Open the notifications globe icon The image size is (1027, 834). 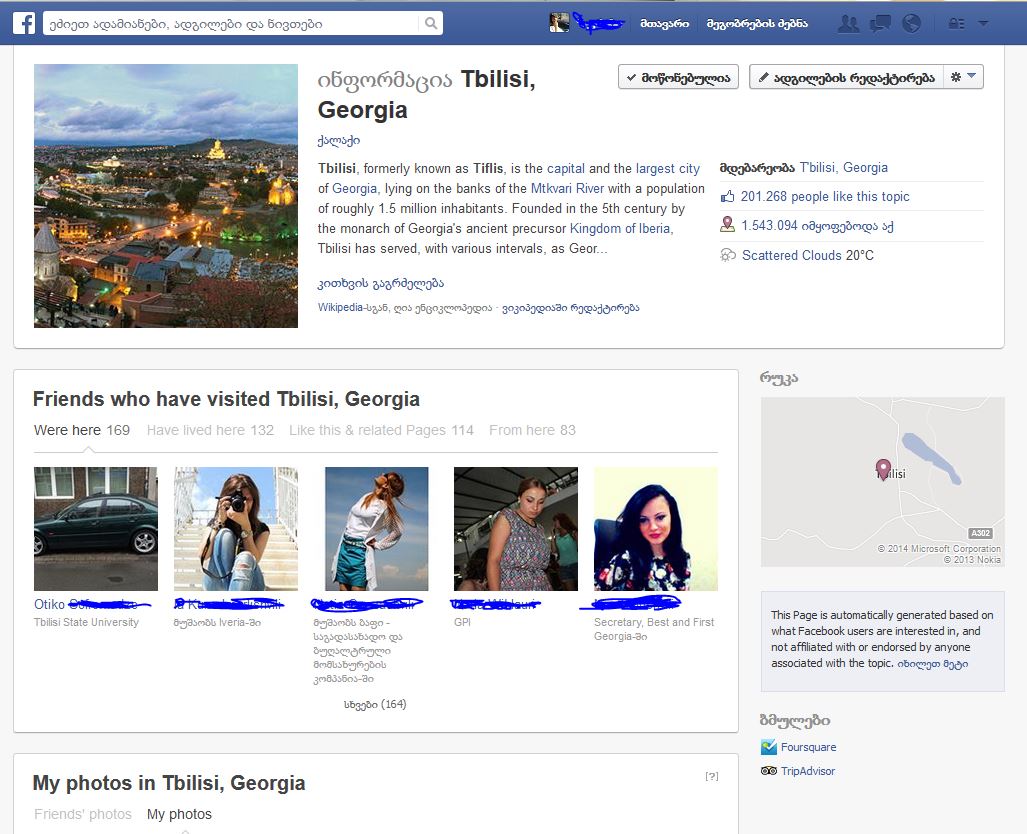pos(910,24)
